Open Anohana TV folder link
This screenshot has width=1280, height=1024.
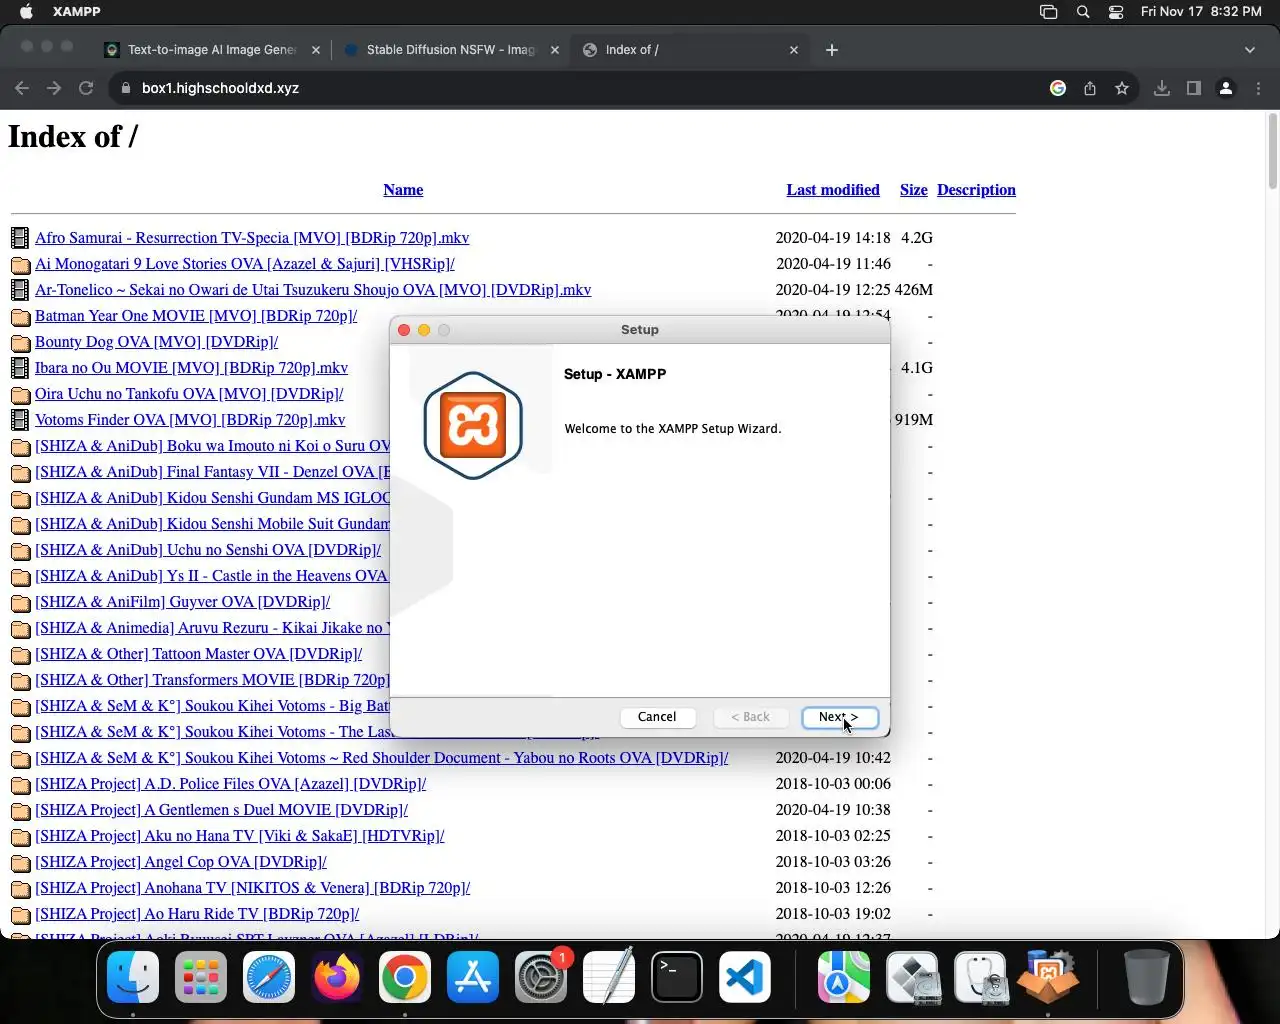pos(253,888)
